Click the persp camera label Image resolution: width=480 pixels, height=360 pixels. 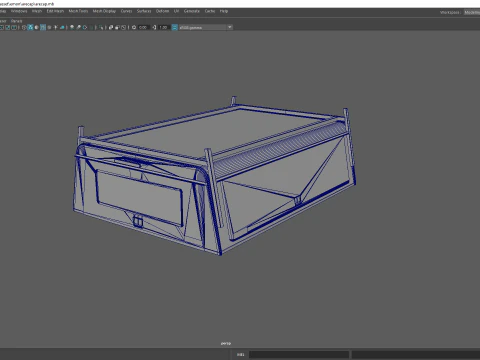pos(226,343)
